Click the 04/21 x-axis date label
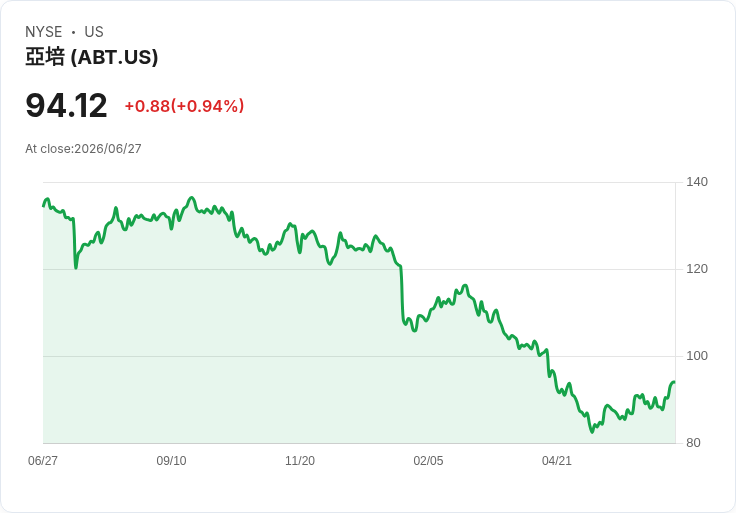 (557, 460)
